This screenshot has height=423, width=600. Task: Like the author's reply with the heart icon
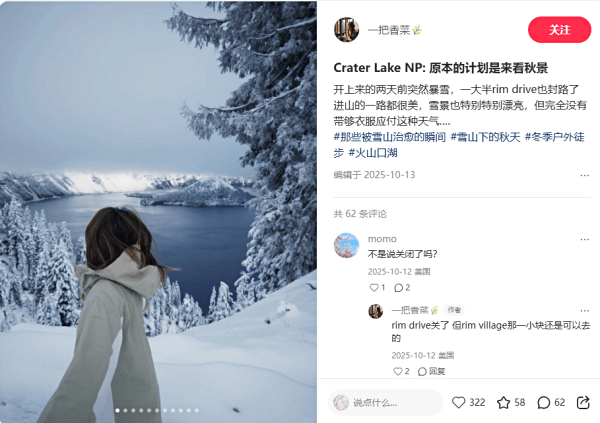[x=398, y=371]
